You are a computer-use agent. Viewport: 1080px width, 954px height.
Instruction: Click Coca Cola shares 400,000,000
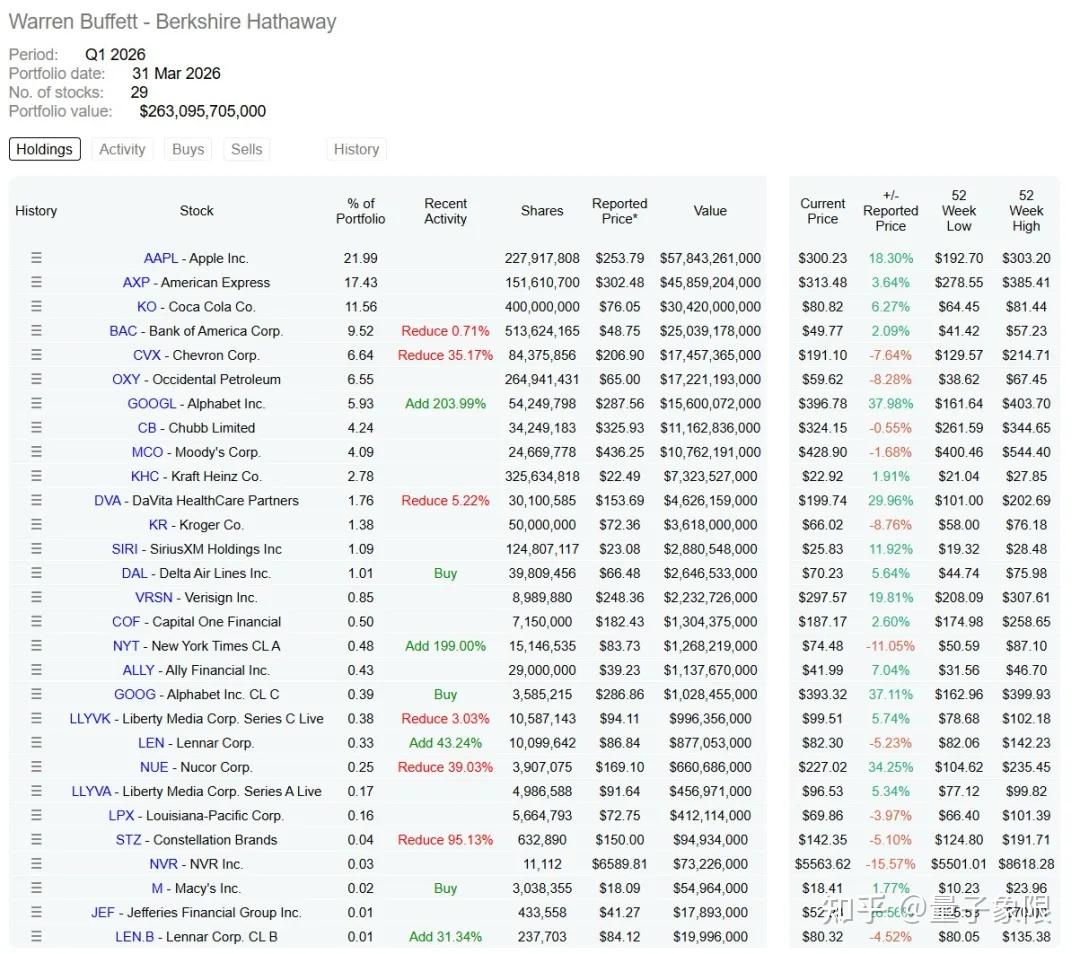(x=542, y=307)
